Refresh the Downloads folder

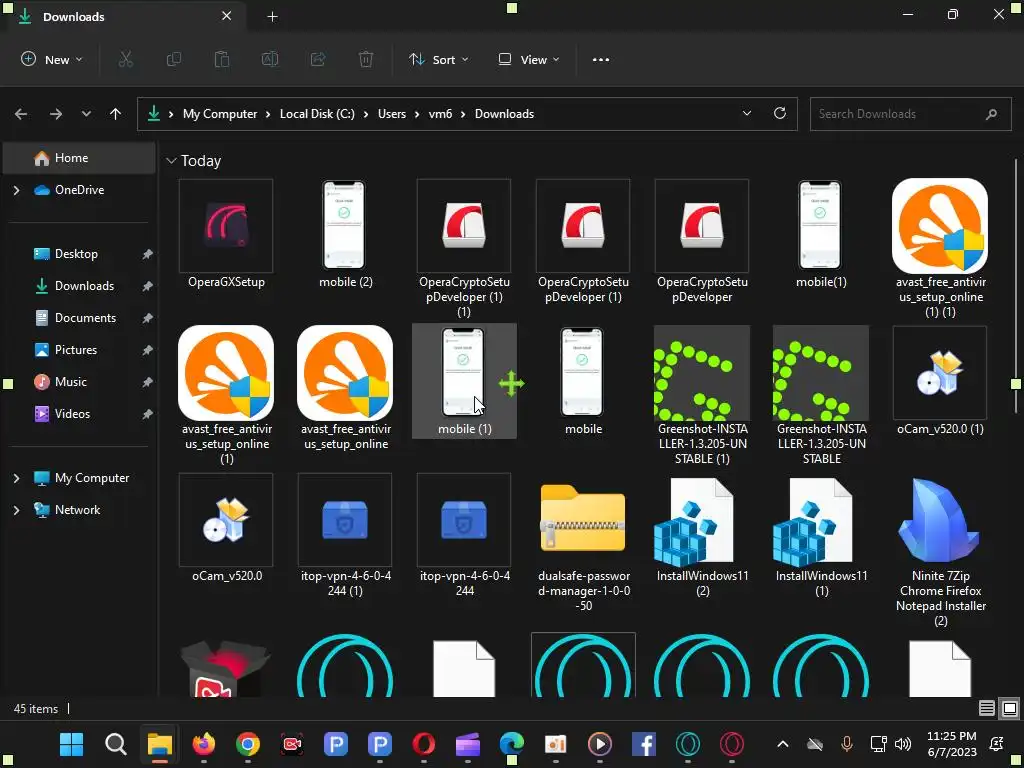click(780, 114)
